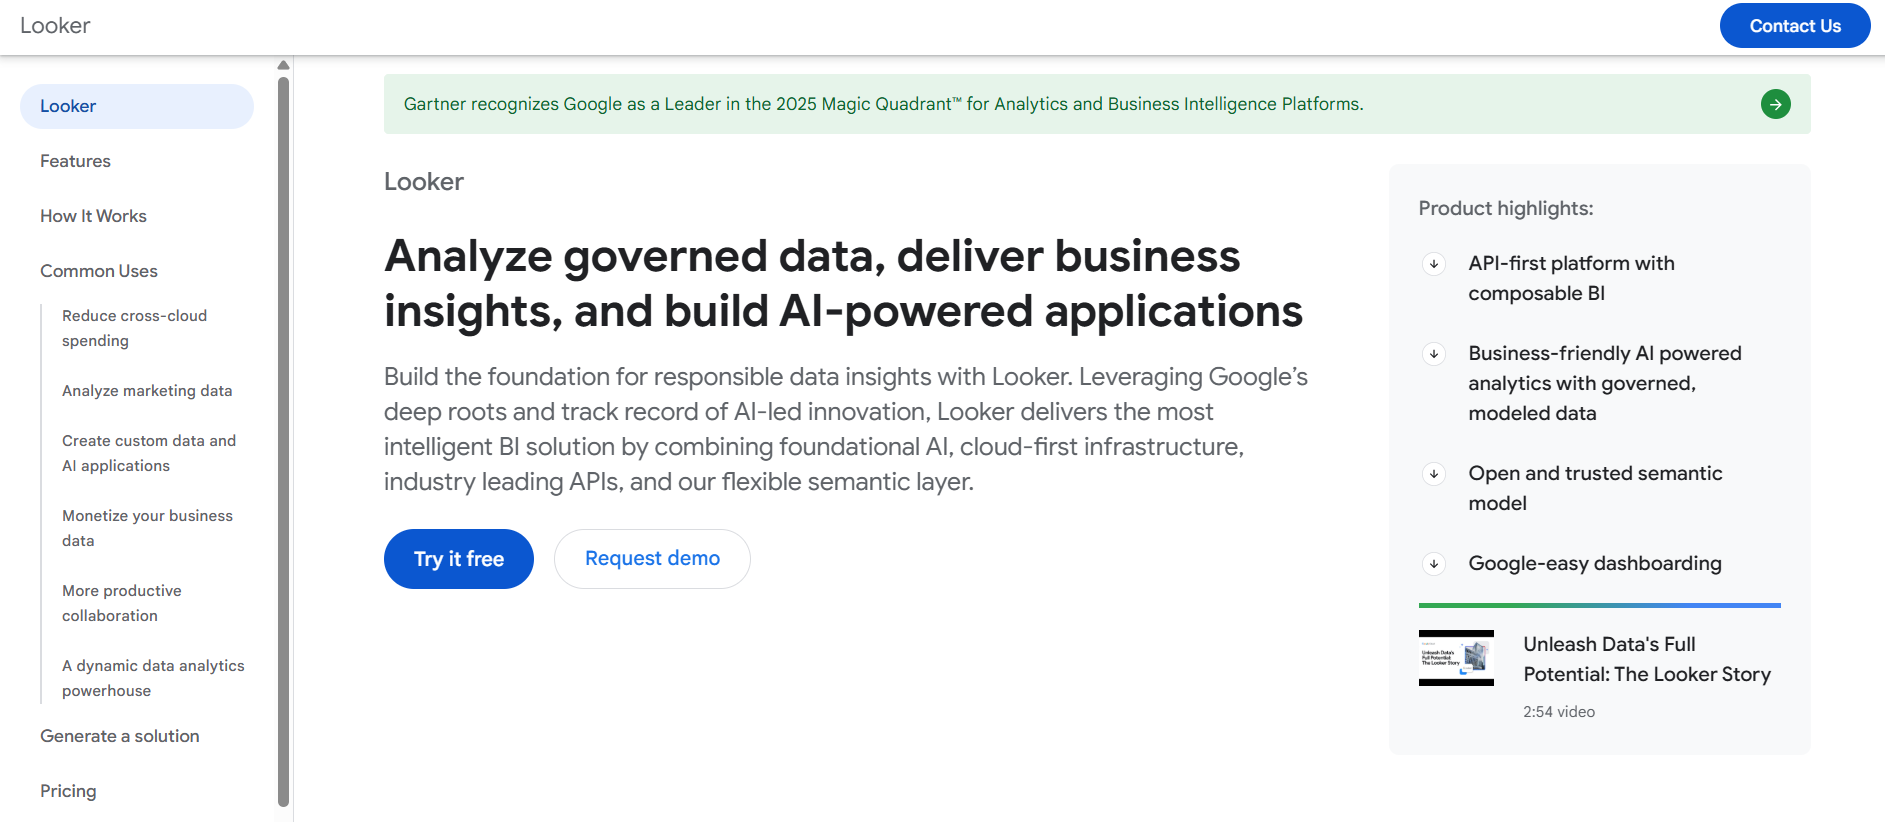Viewport: 1885px width, 822px height.
Task: Click the Request demo button
Action: tap(652, 559)
